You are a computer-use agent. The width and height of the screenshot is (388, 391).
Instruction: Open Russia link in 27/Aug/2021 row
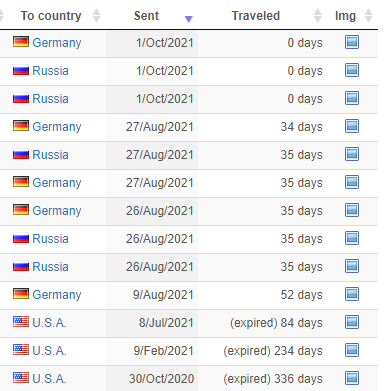coord(50,155)
